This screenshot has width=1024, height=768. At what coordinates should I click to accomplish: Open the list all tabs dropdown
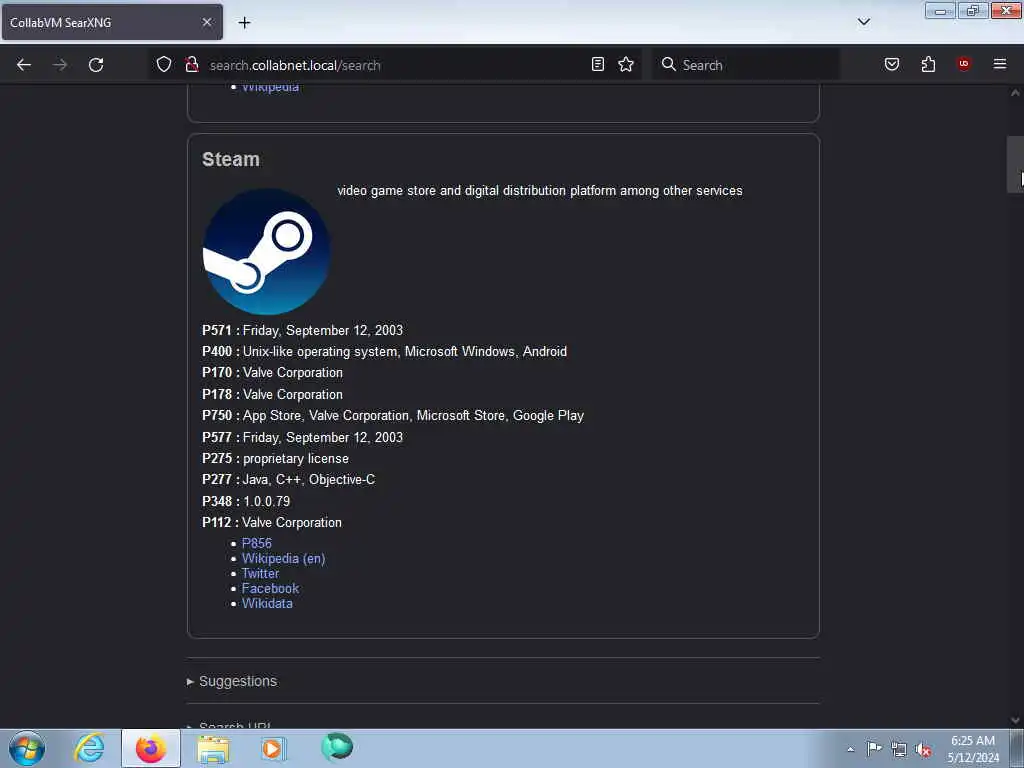point(864,22)
